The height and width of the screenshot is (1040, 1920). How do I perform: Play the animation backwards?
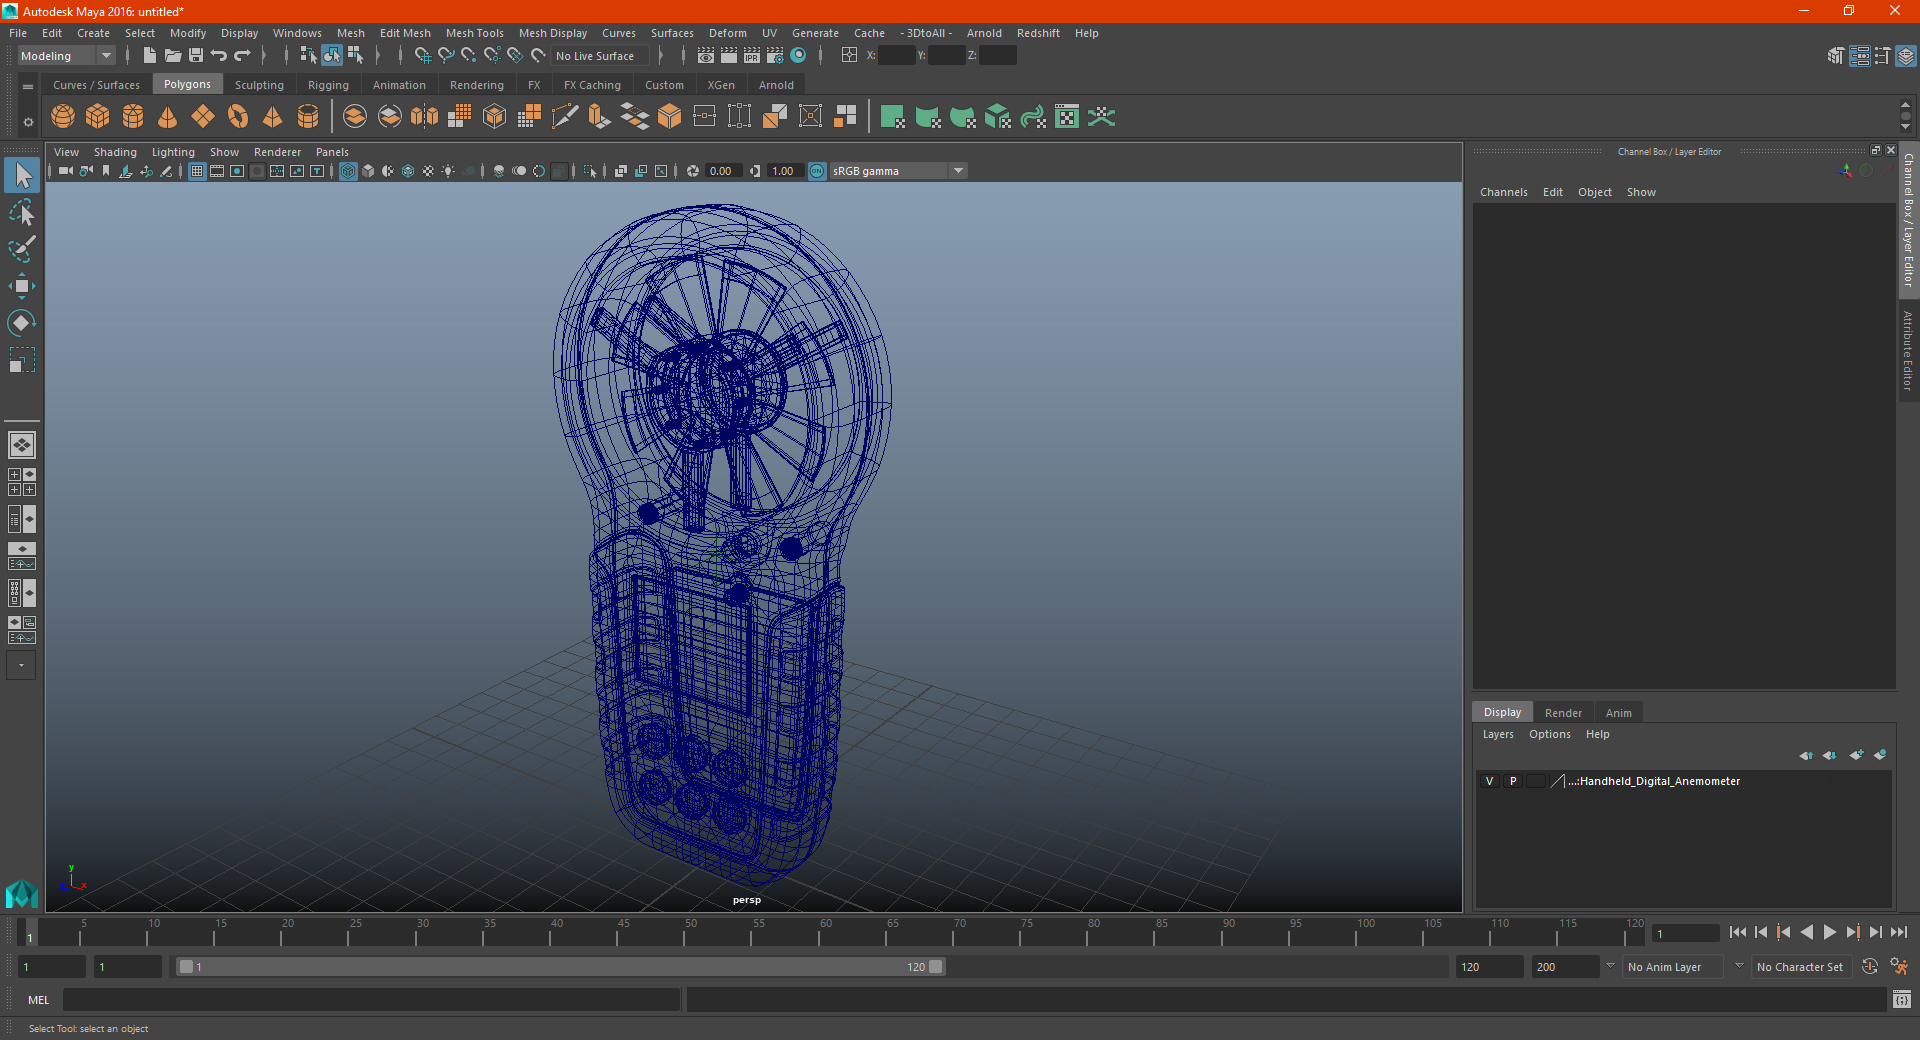tap(1807, 932)
